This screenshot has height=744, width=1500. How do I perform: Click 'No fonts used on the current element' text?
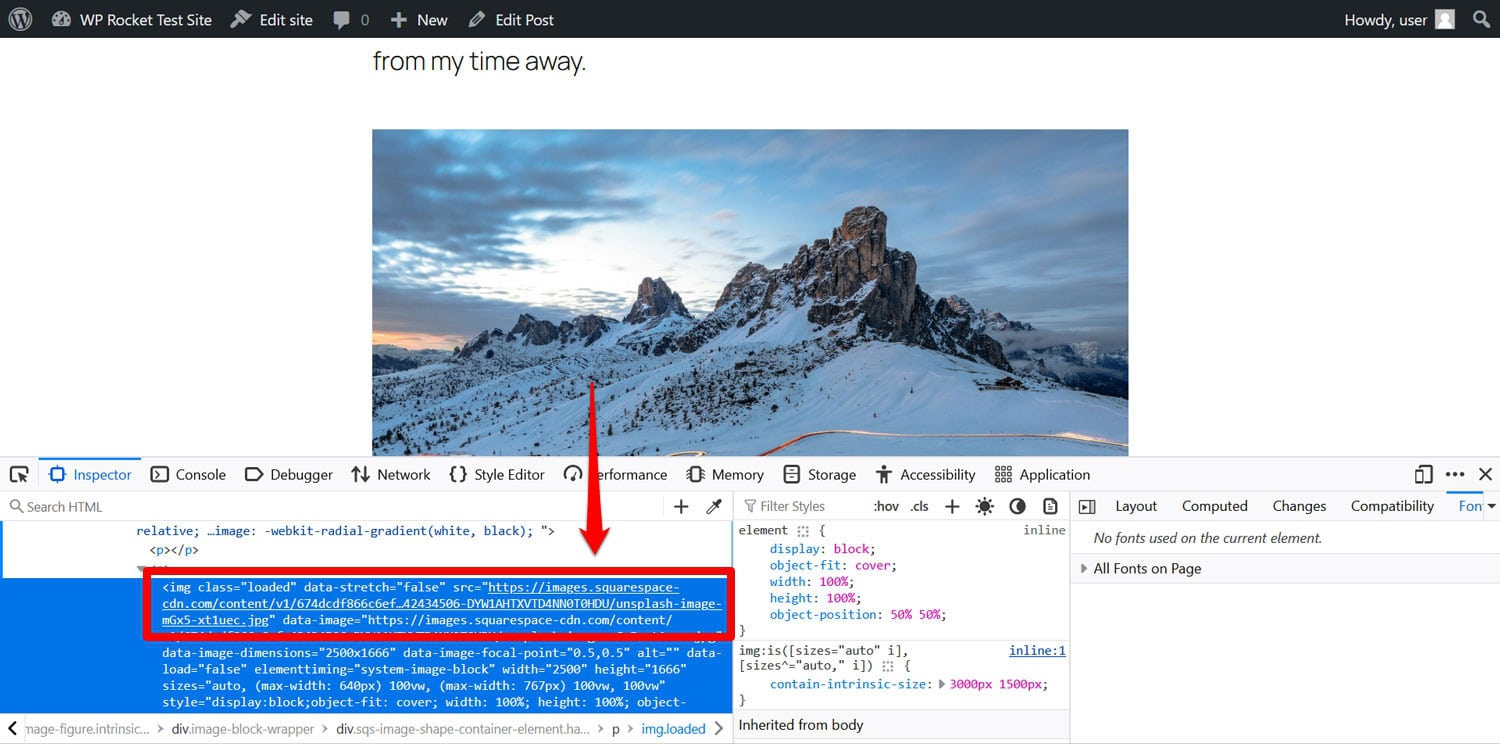[x=1207, y=538]
